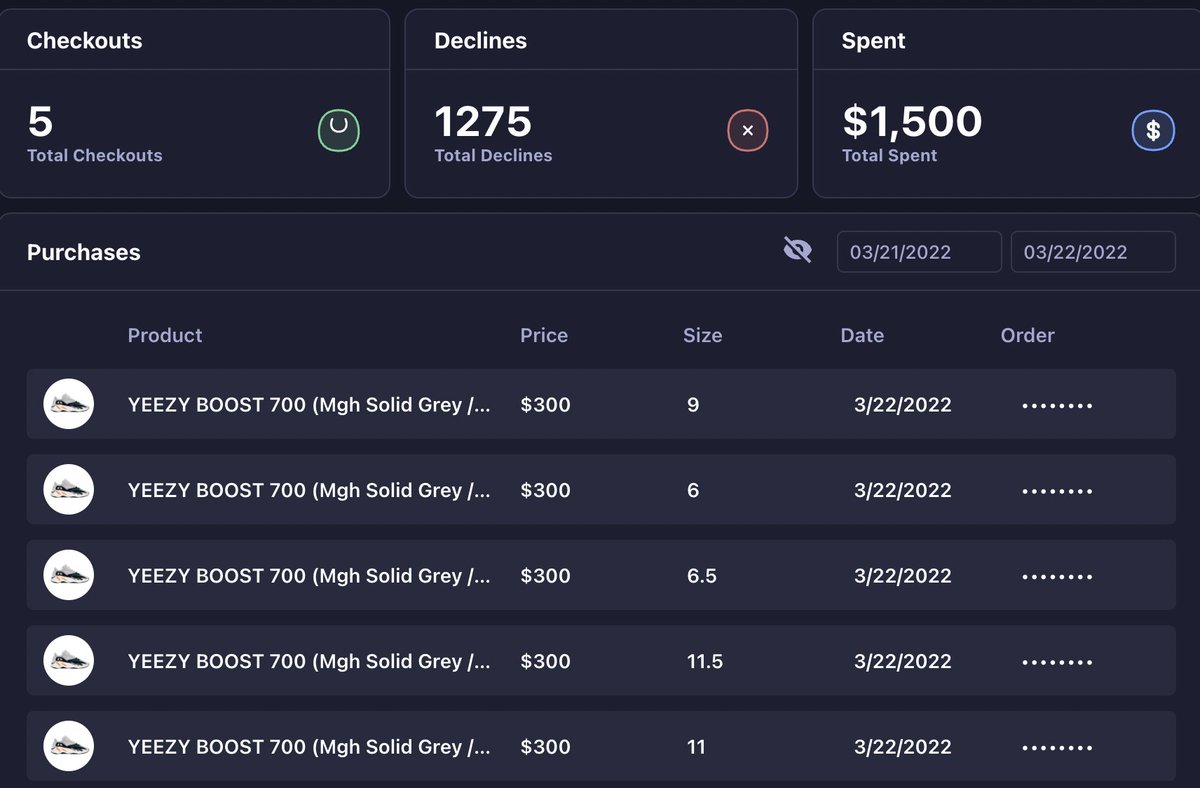The image size is (1200, 788).
Task: Reveal hidden order number in size 6 row
Action: [x=1057, y=492]
